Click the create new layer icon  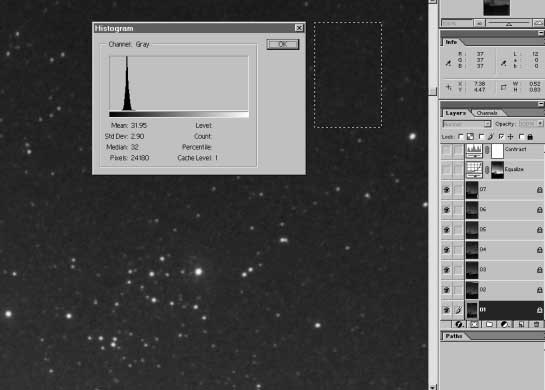[x=521, y=324]
